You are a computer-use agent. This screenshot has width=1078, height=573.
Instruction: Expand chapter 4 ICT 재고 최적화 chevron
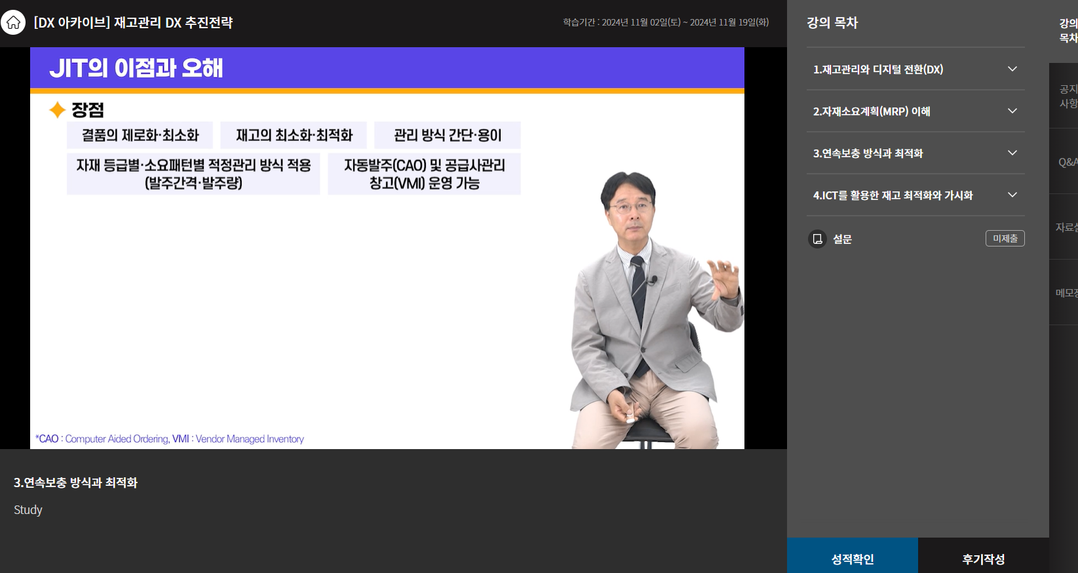(x=1012, y=195)
